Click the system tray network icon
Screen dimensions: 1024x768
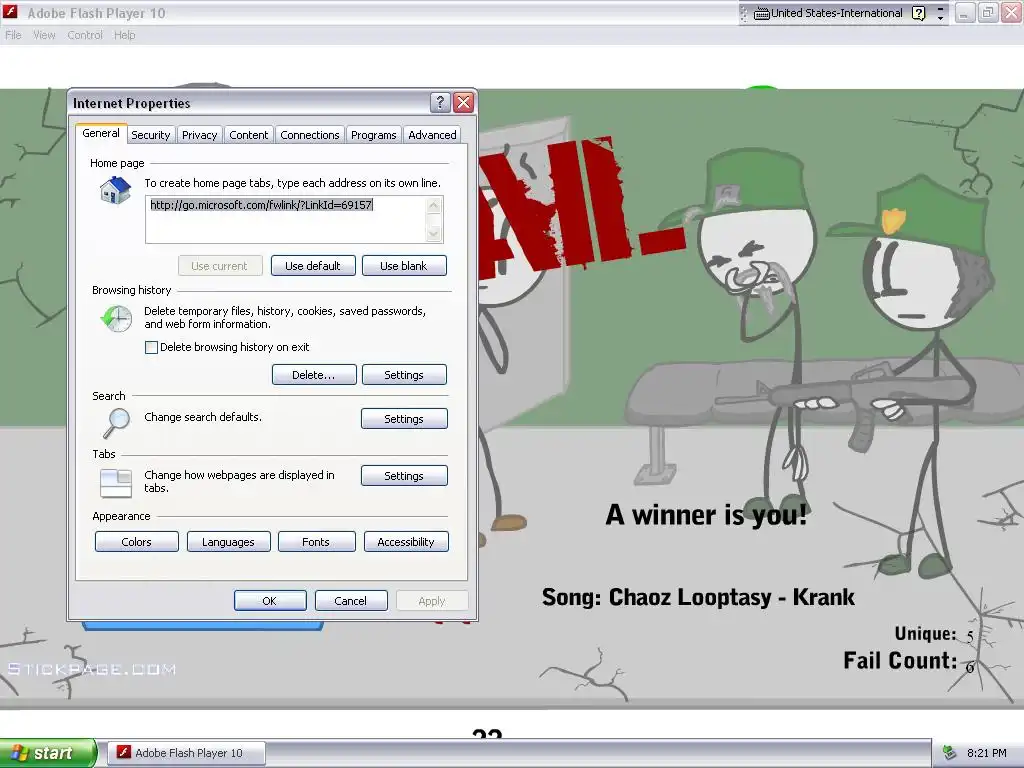[x=950, y=753]
